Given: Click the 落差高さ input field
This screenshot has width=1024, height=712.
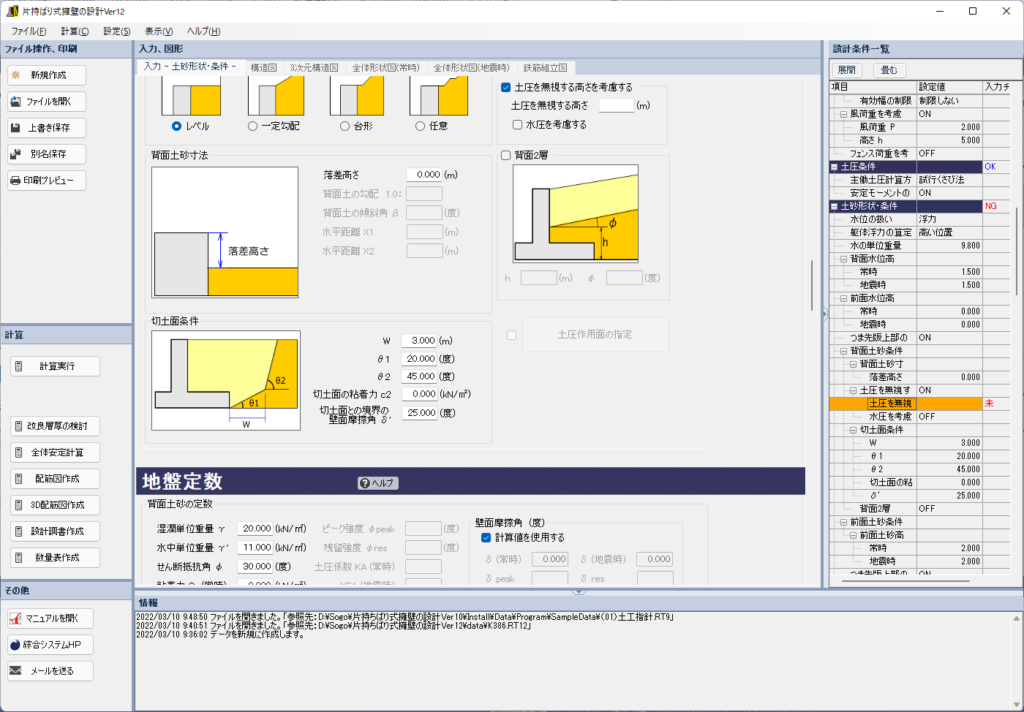Looking at the screenshot, I should point(424,174).
